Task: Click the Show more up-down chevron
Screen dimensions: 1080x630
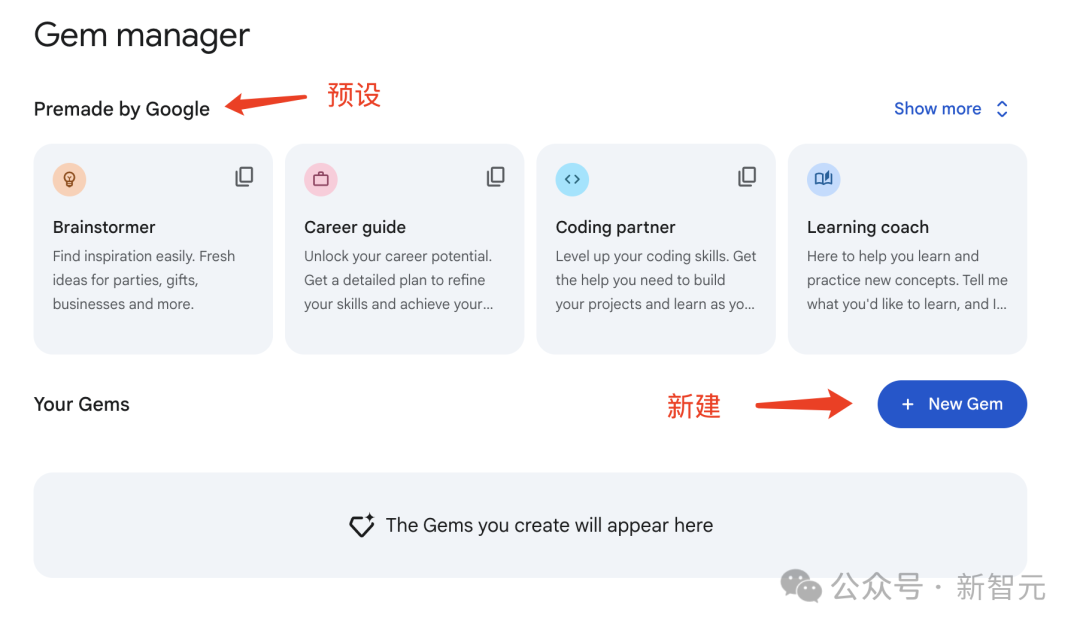Action: click(x=1001, y=109)
